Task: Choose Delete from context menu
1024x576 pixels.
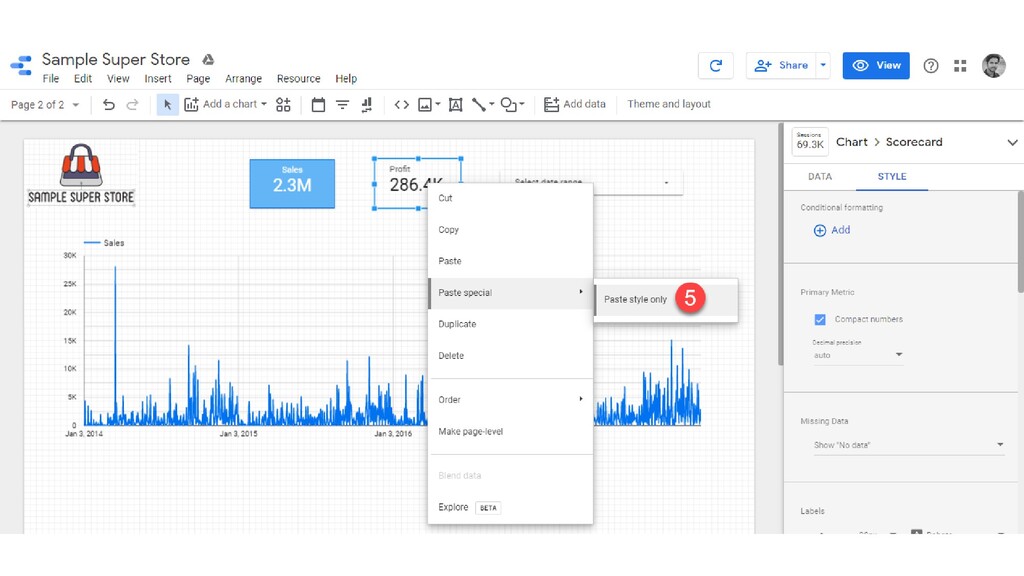Action: point(510,356)
